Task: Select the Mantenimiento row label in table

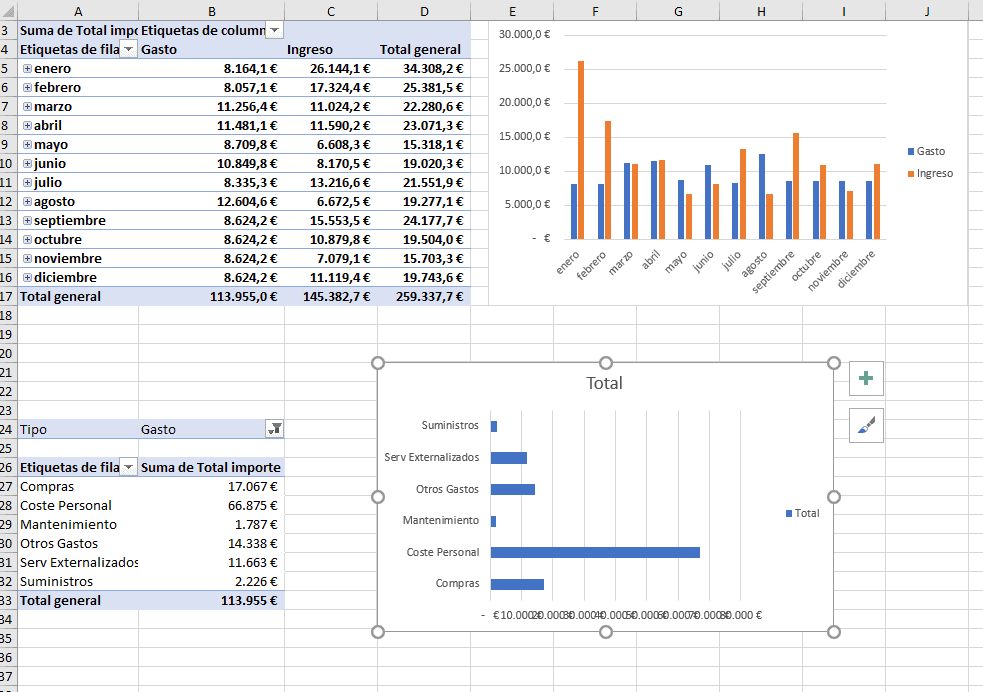Action: pyautogui.click(x=78, y=524)
